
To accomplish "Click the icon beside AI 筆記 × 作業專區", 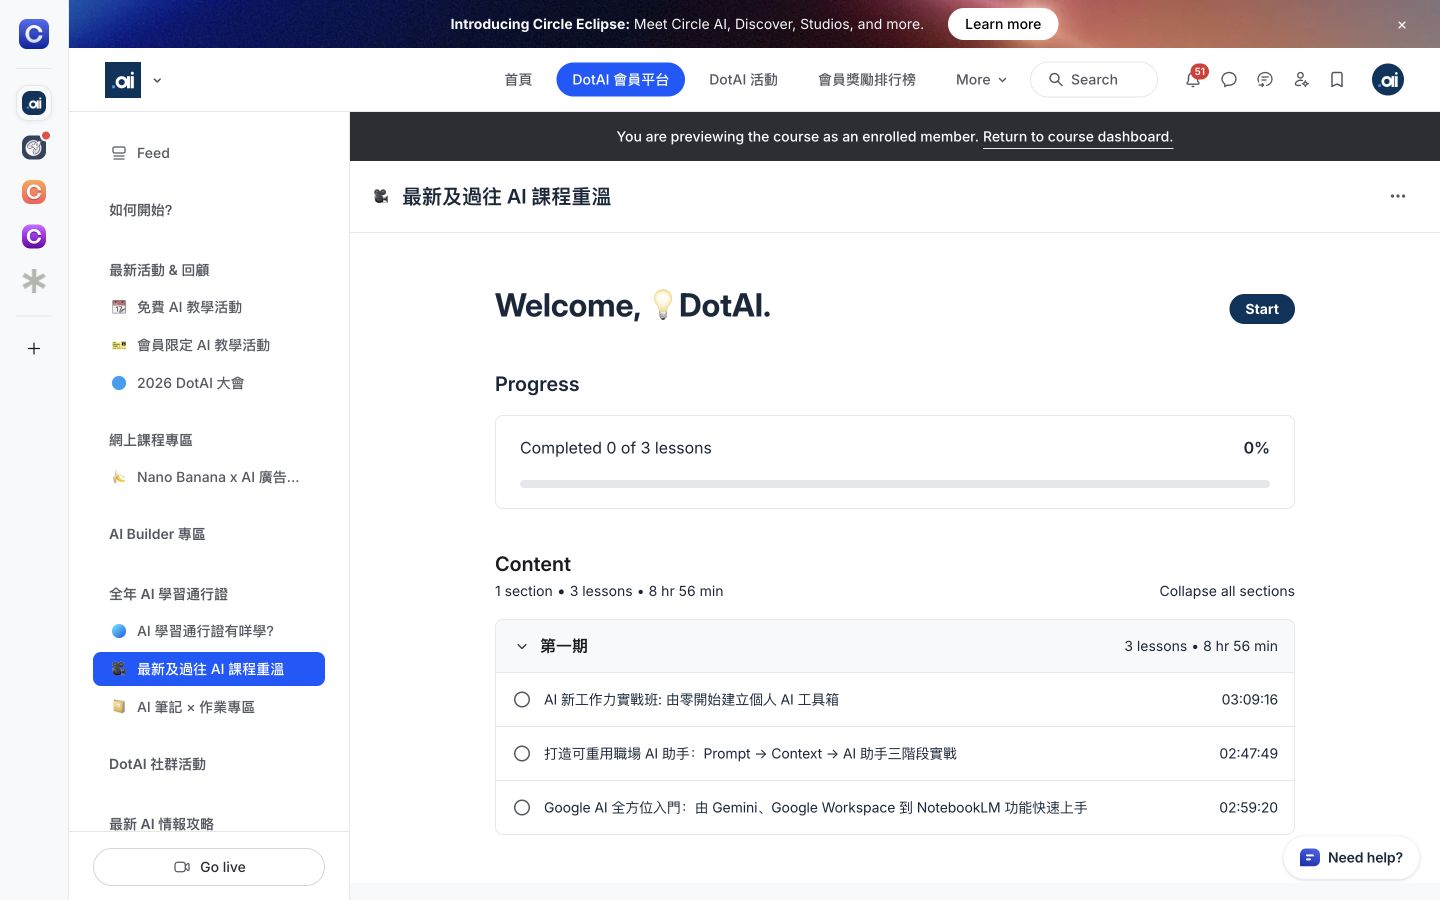I will [119, 707].
